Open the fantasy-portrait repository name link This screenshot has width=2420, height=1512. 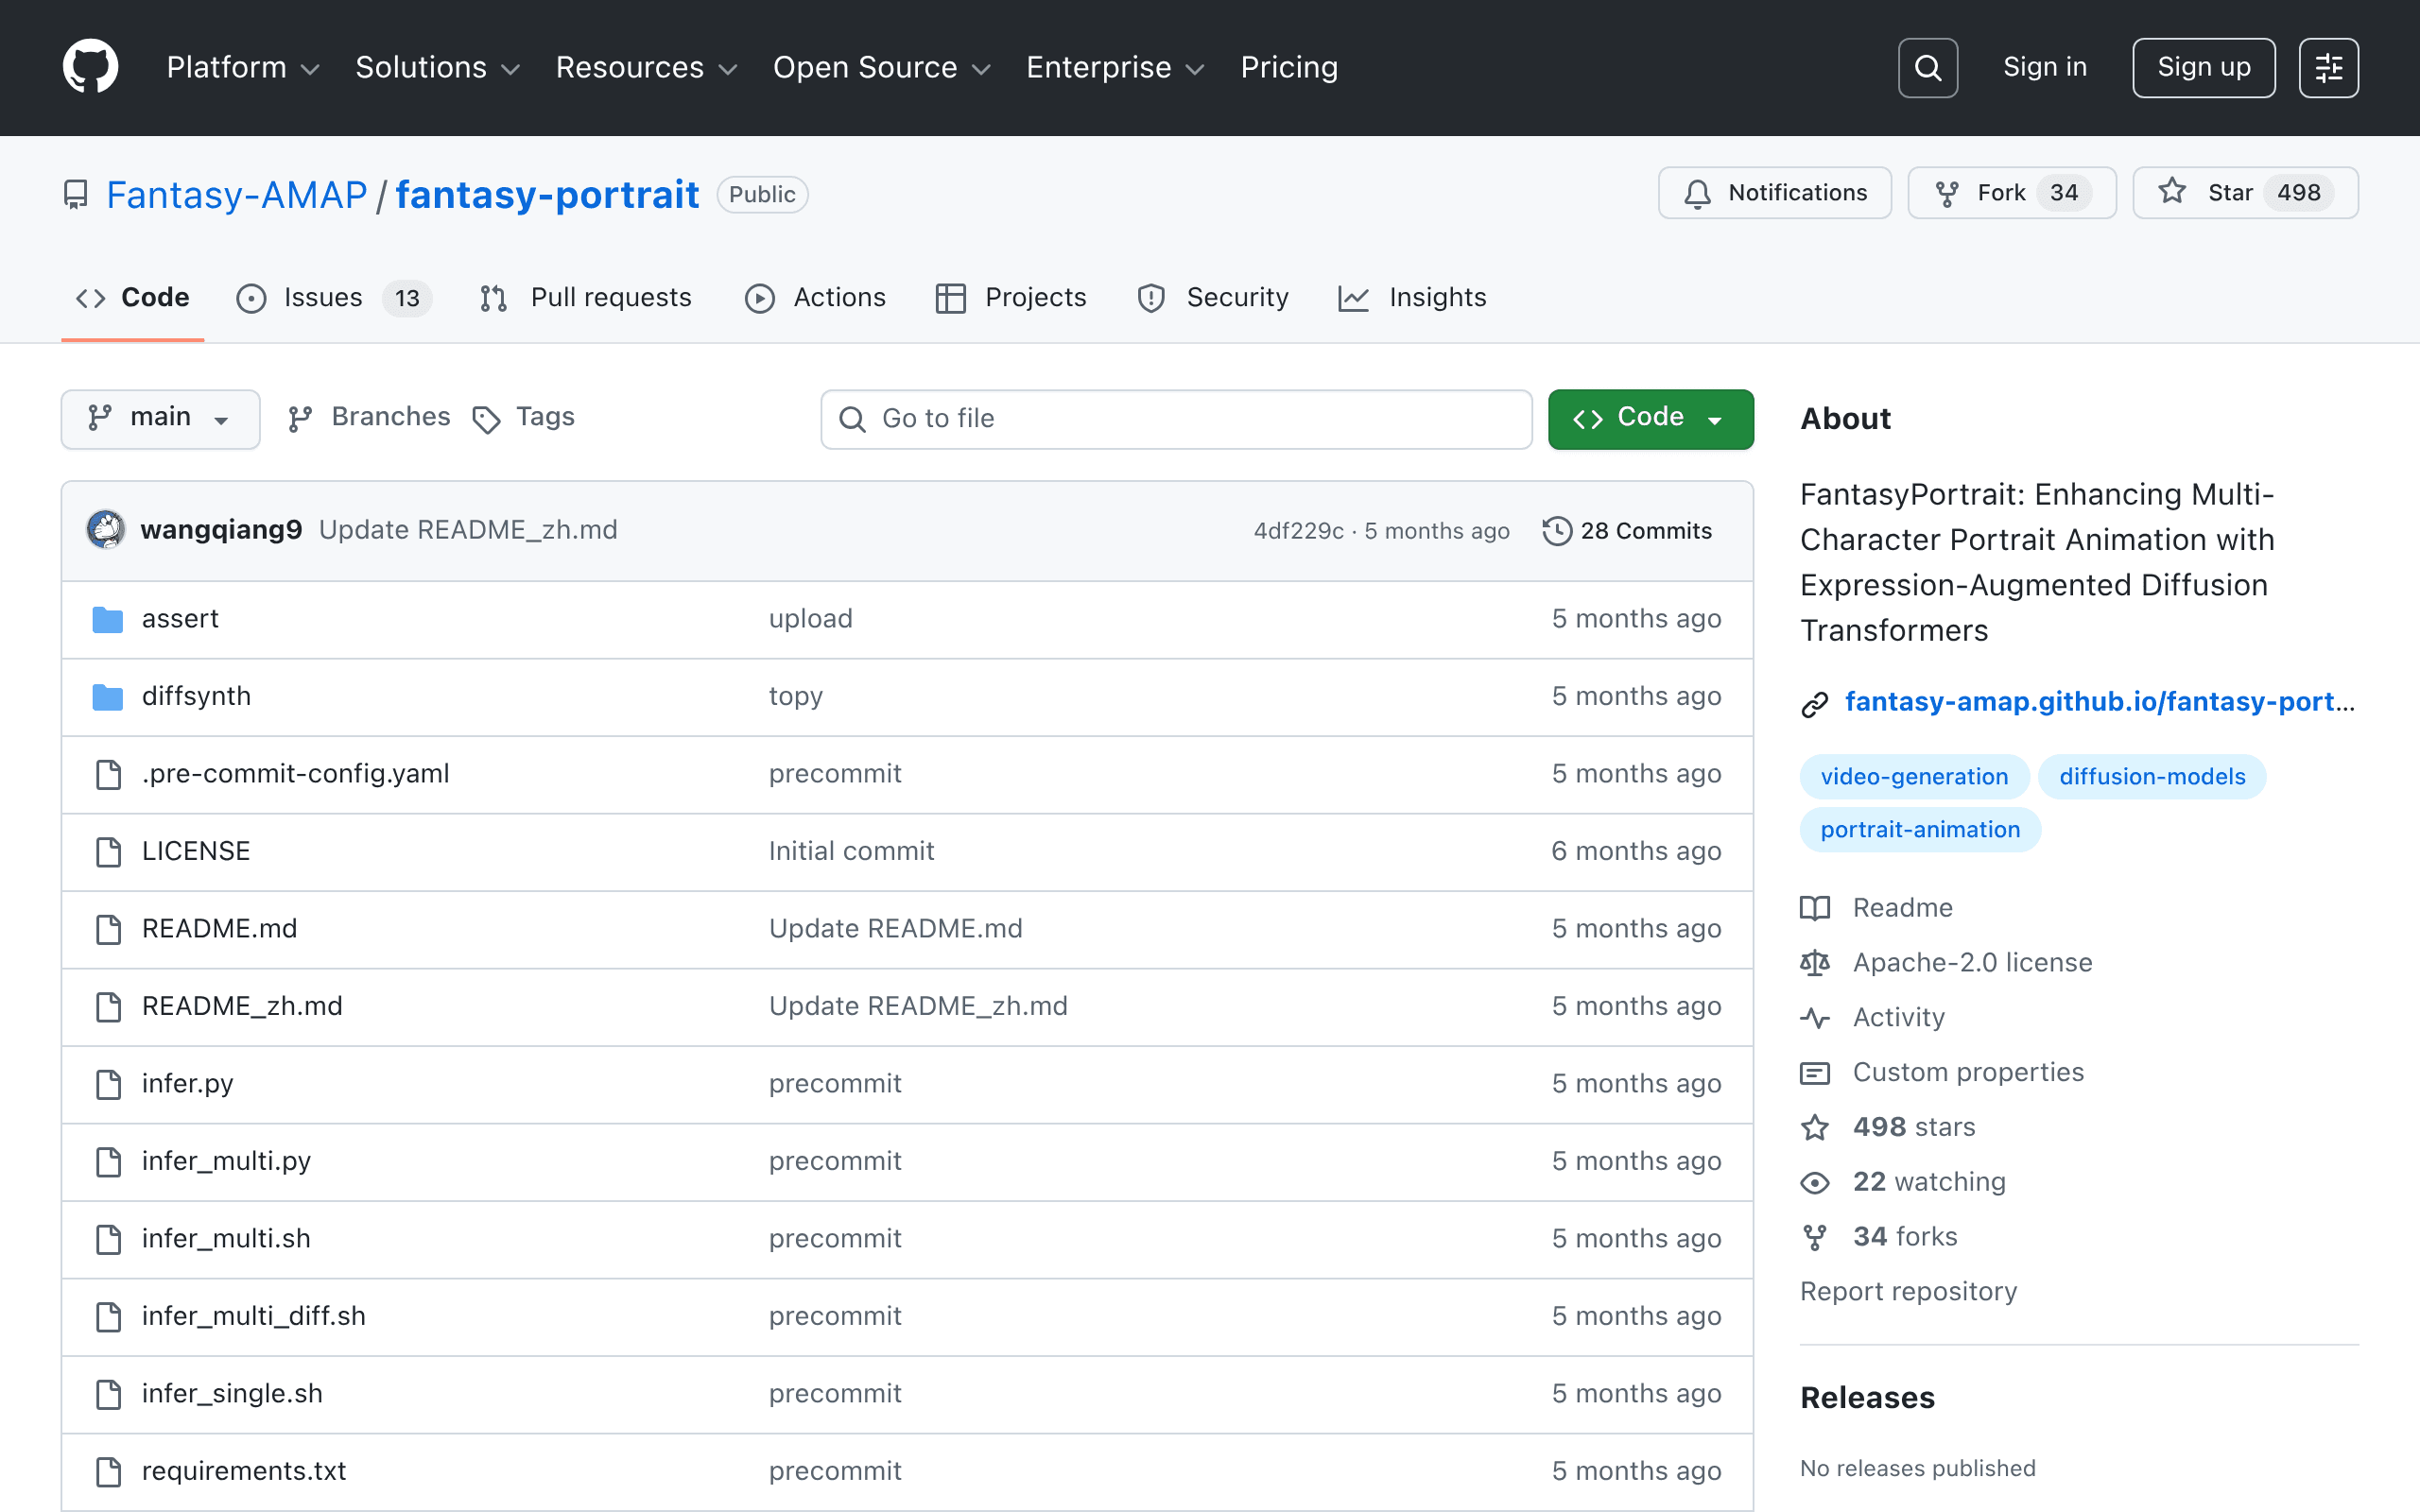(547, 194)
